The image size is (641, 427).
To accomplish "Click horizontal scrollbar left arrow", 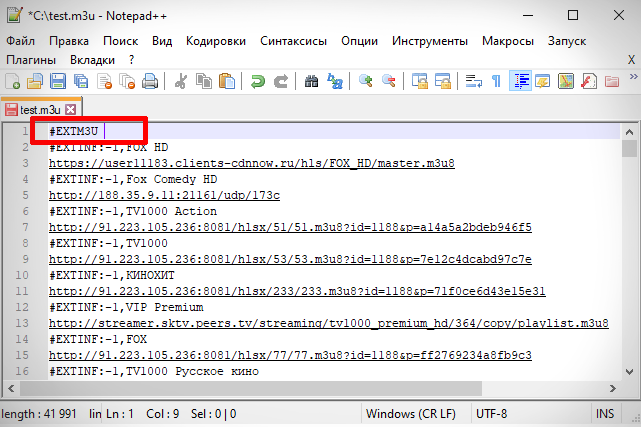I will coord(11,388).
